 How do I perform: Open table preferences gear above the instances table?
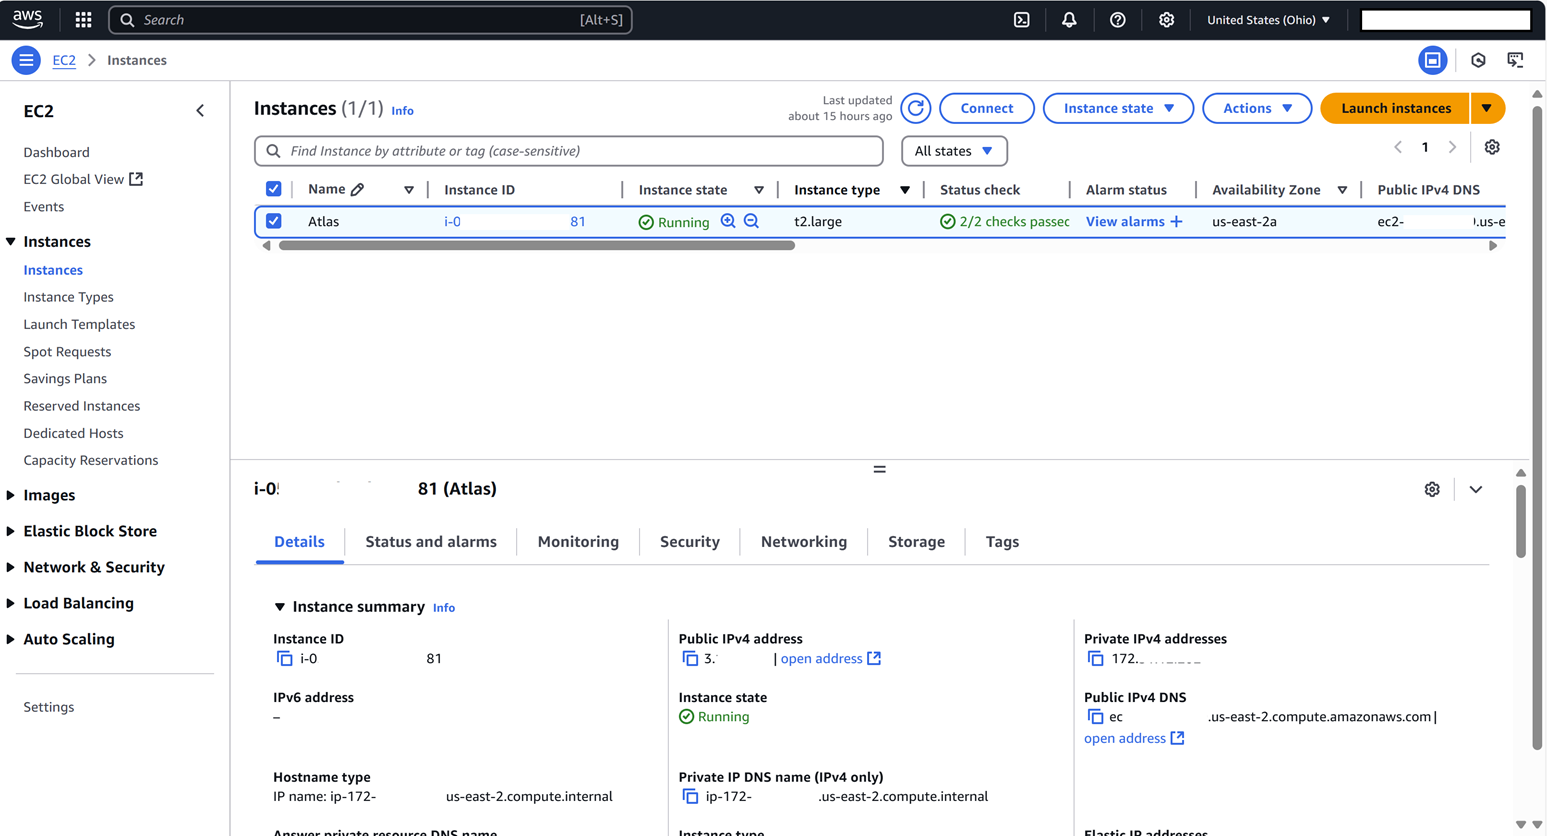point(1492,147)
